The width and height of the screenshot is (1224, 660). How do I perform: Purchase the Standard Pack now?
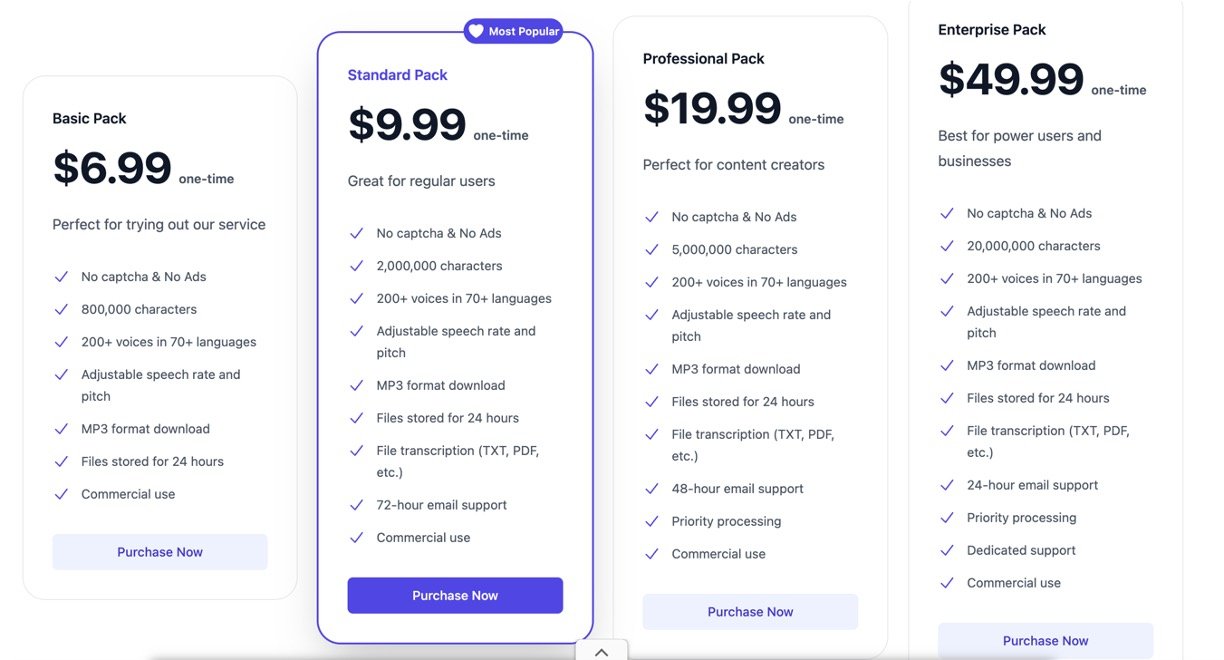(x=455, y=595)
